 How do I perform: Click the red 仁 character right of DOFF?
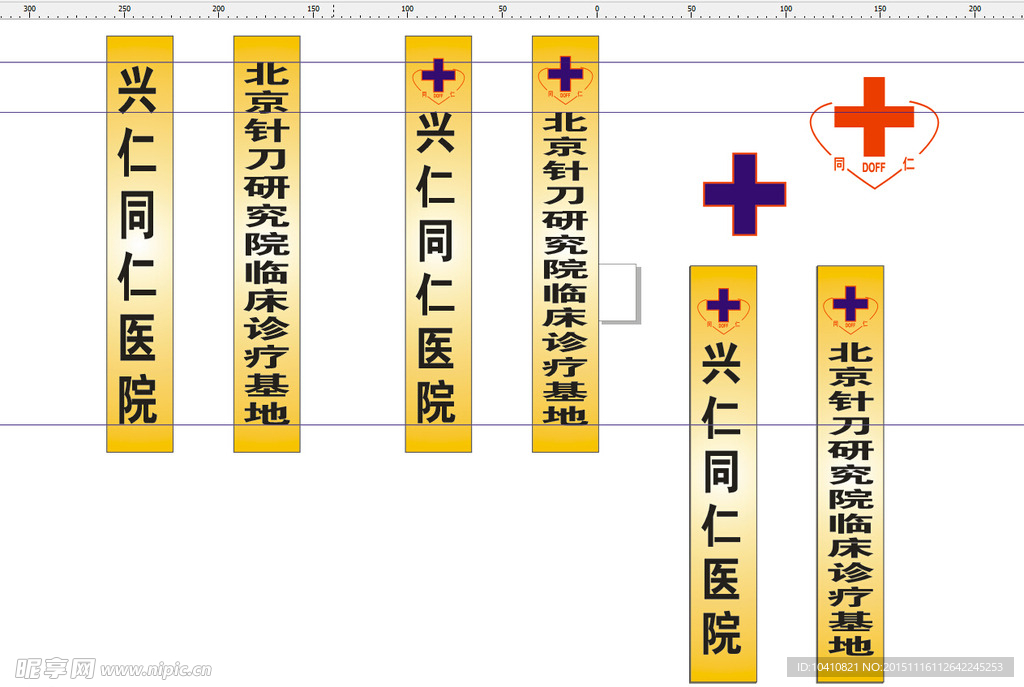[x=908, y=165]
